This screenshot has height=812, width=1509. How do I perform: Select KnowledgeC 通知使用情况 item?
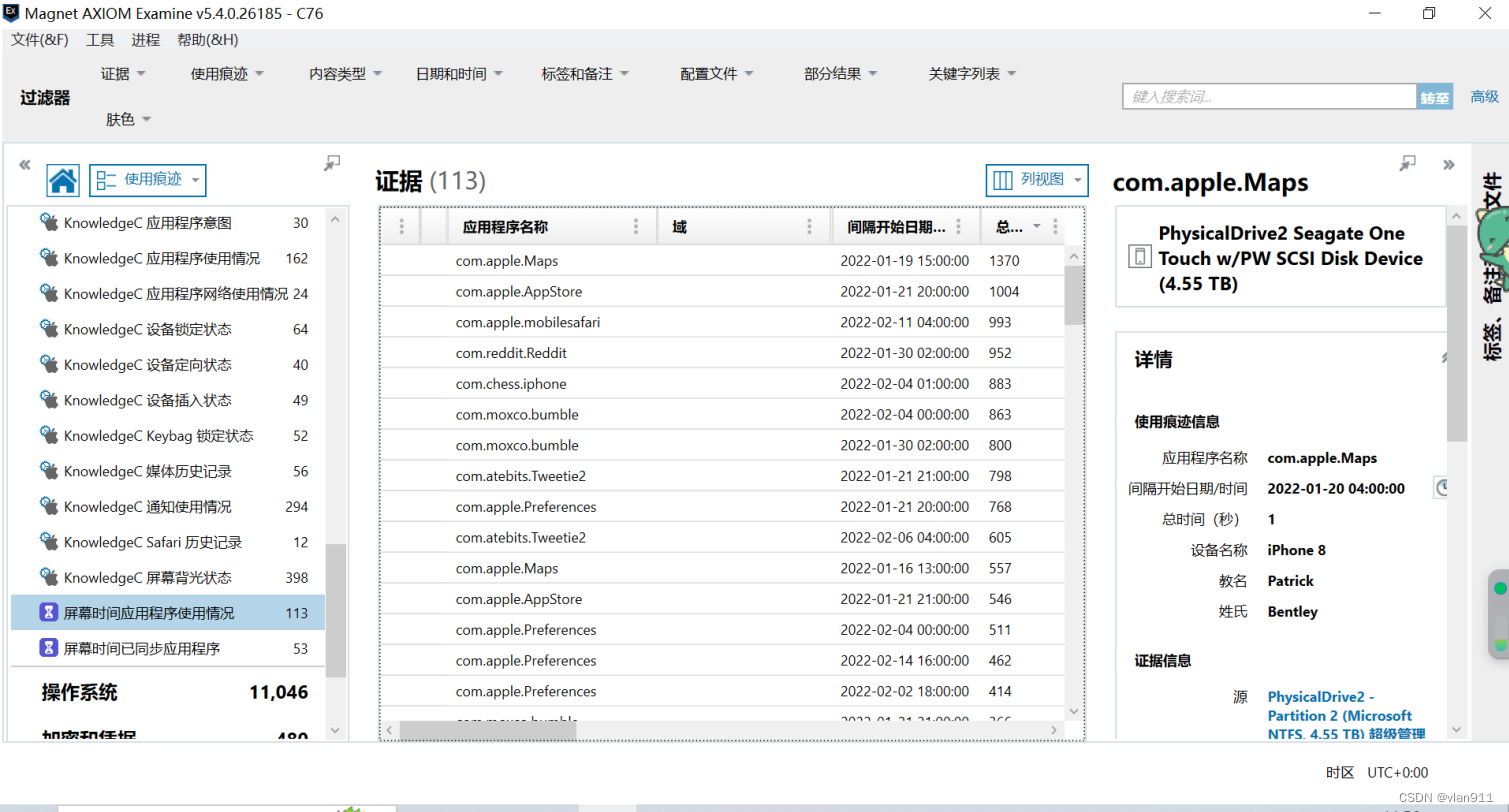click(x=168, y=507)
